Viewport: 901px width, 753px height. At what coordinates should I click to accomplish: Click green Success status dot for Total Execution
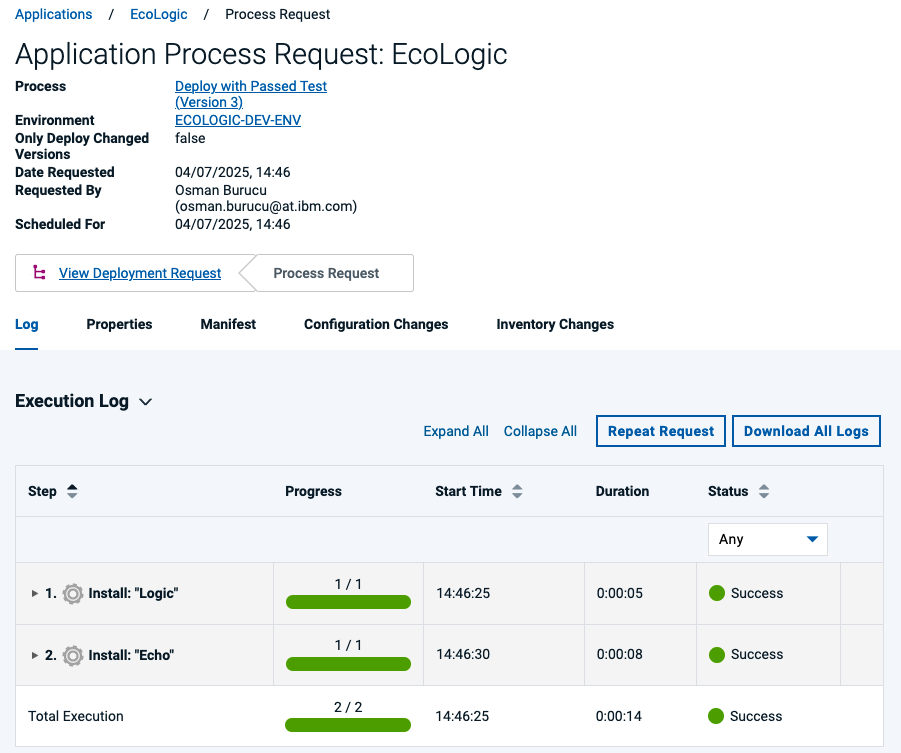[x=716, y=716]
